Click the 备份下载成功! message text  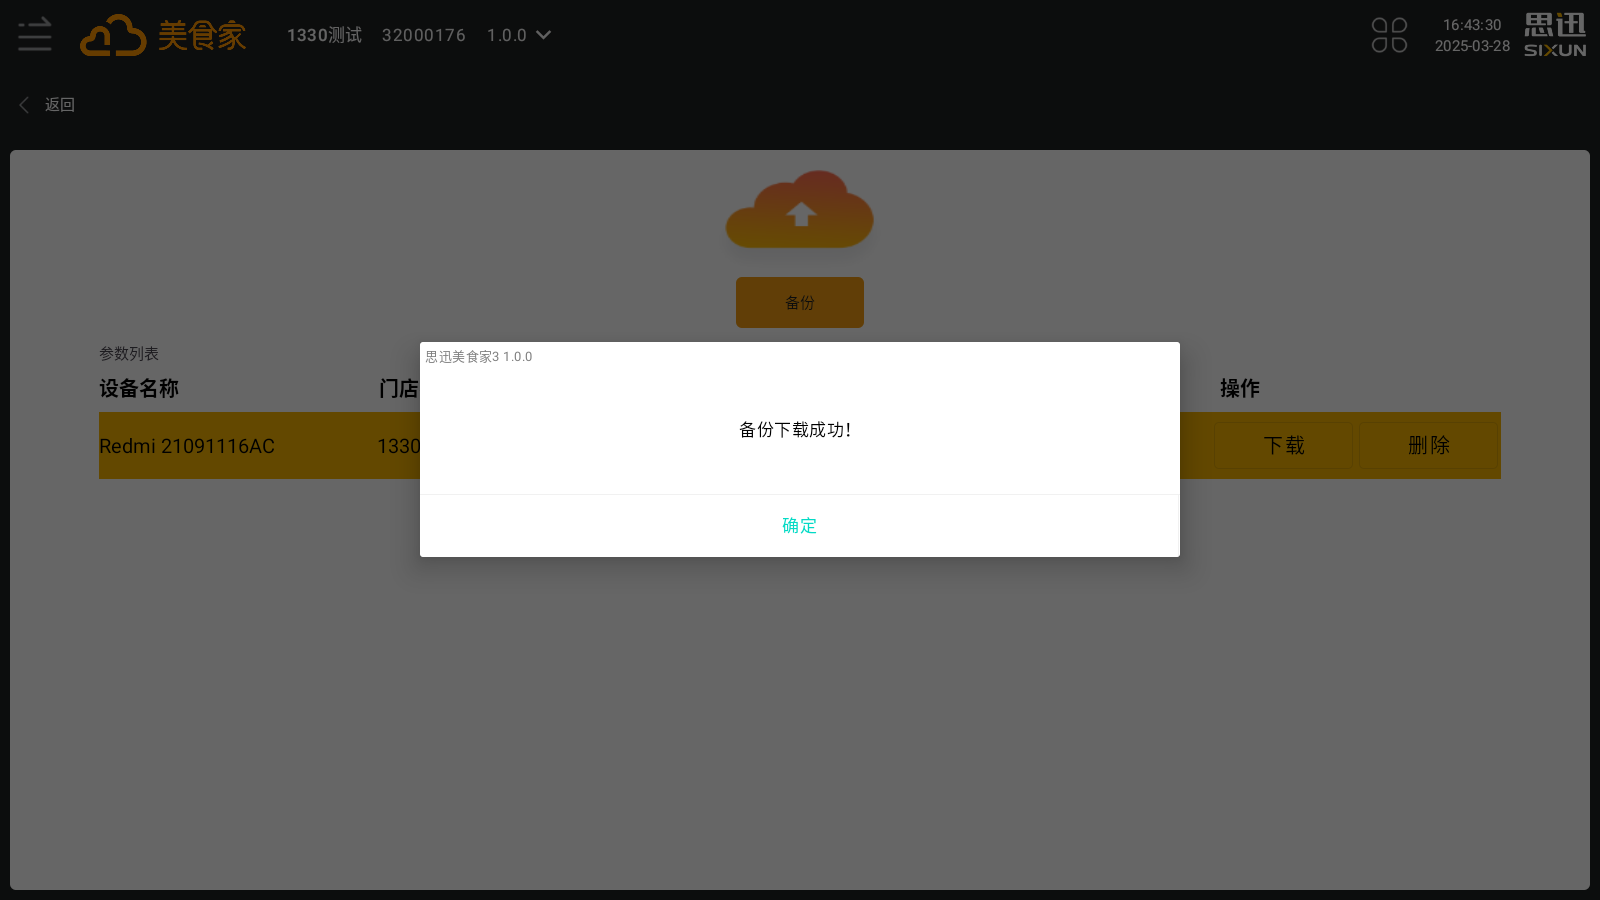point(795,430)
